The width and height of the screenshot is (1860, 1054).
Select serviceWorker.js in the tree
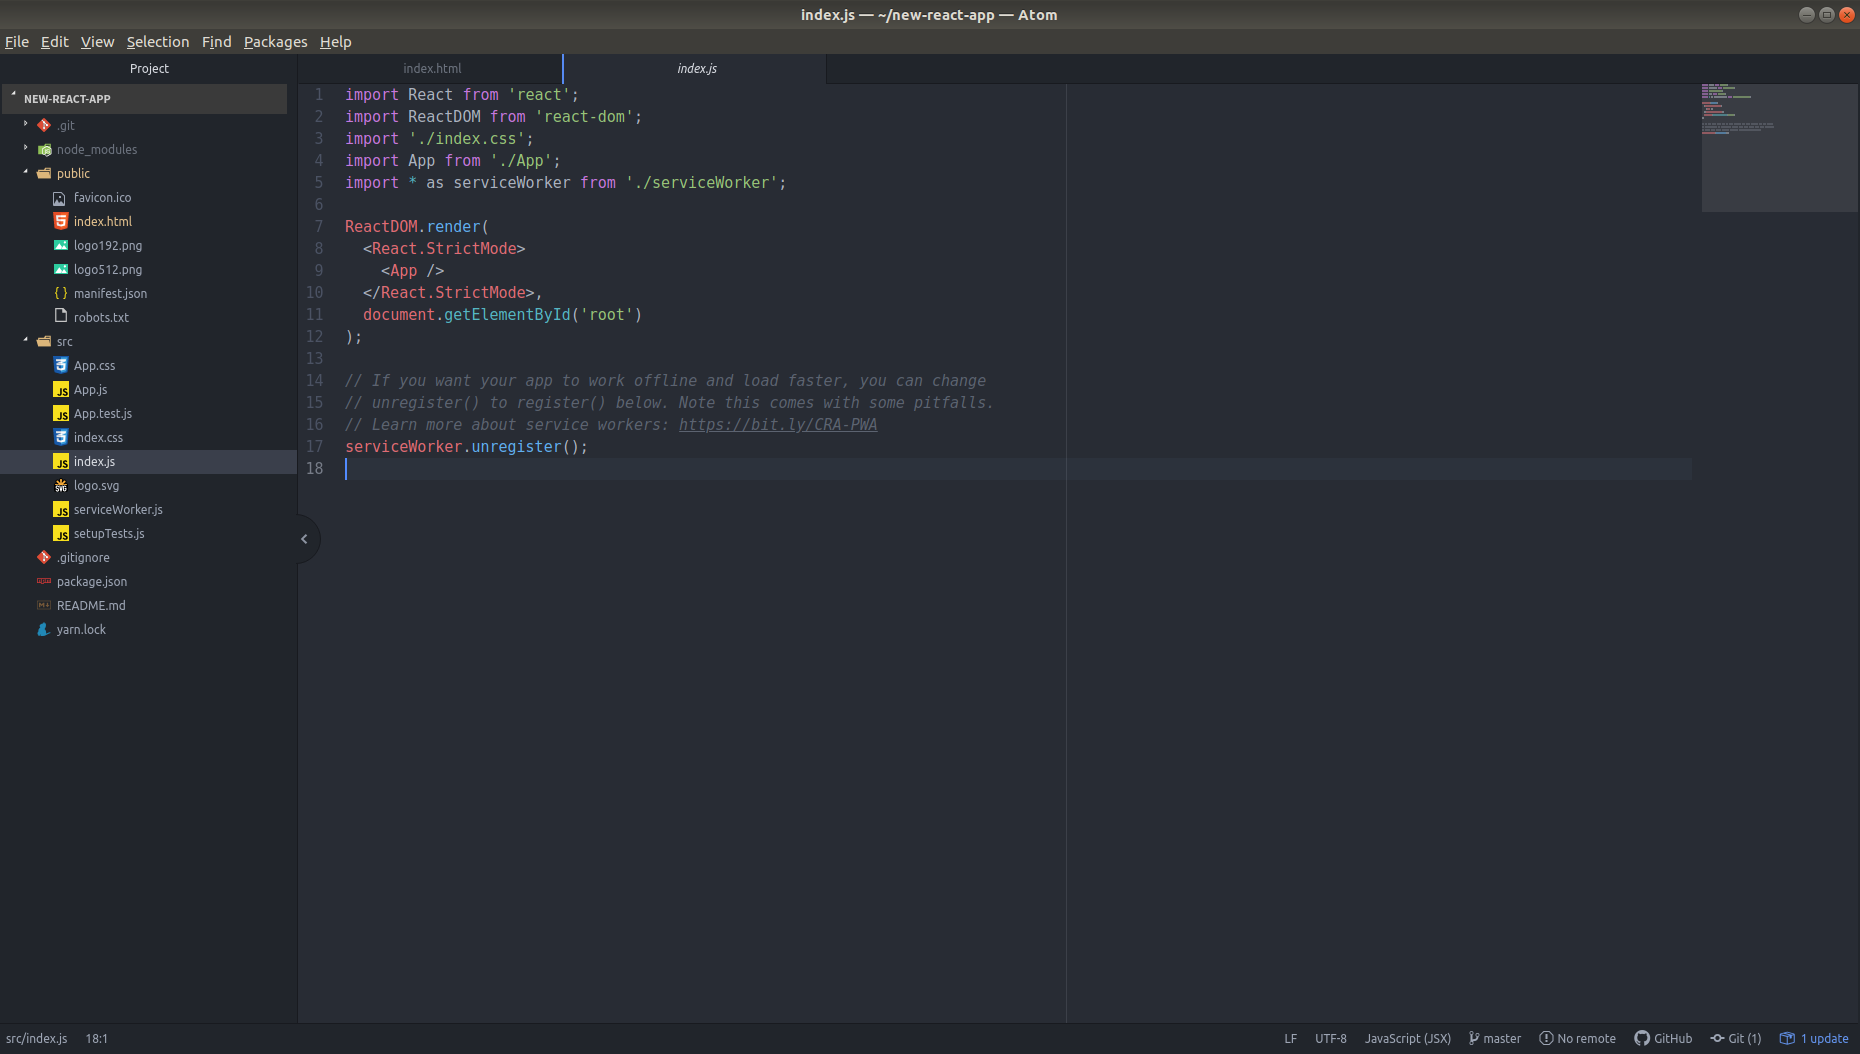point(118,509)
